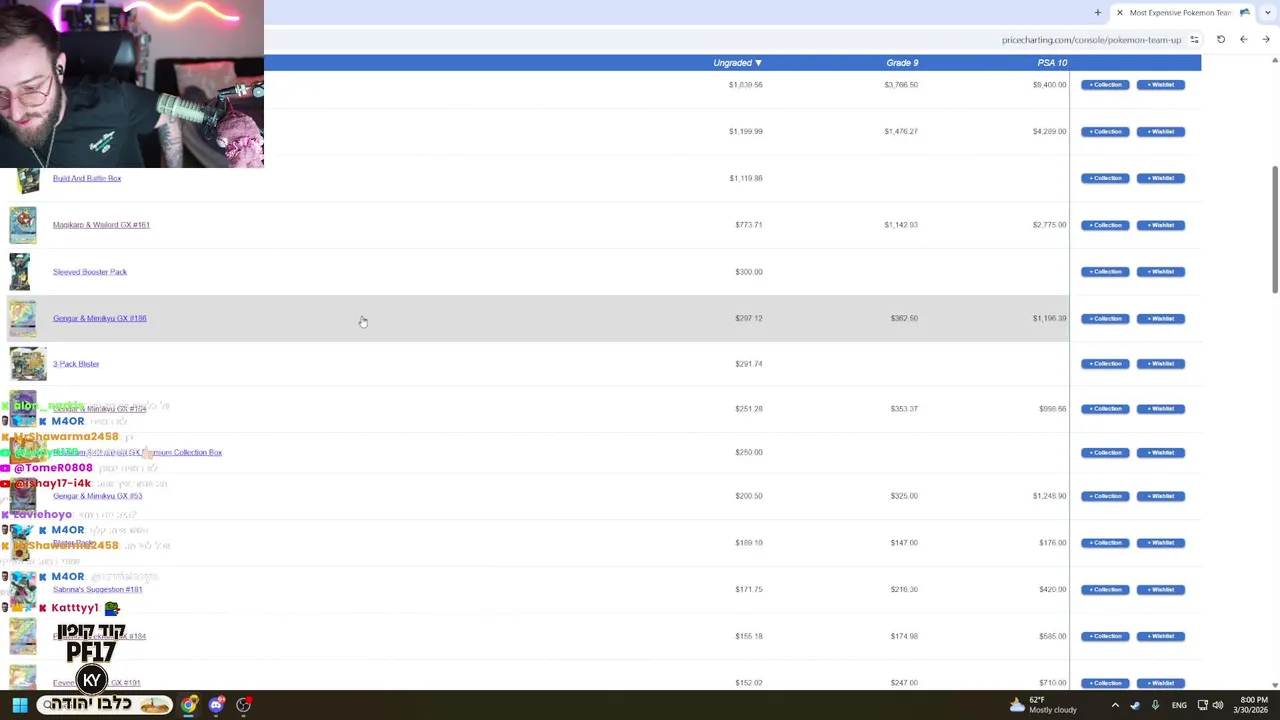Add Magikarp & Wailord GX #161 to Wishlist

point(1161,225)
